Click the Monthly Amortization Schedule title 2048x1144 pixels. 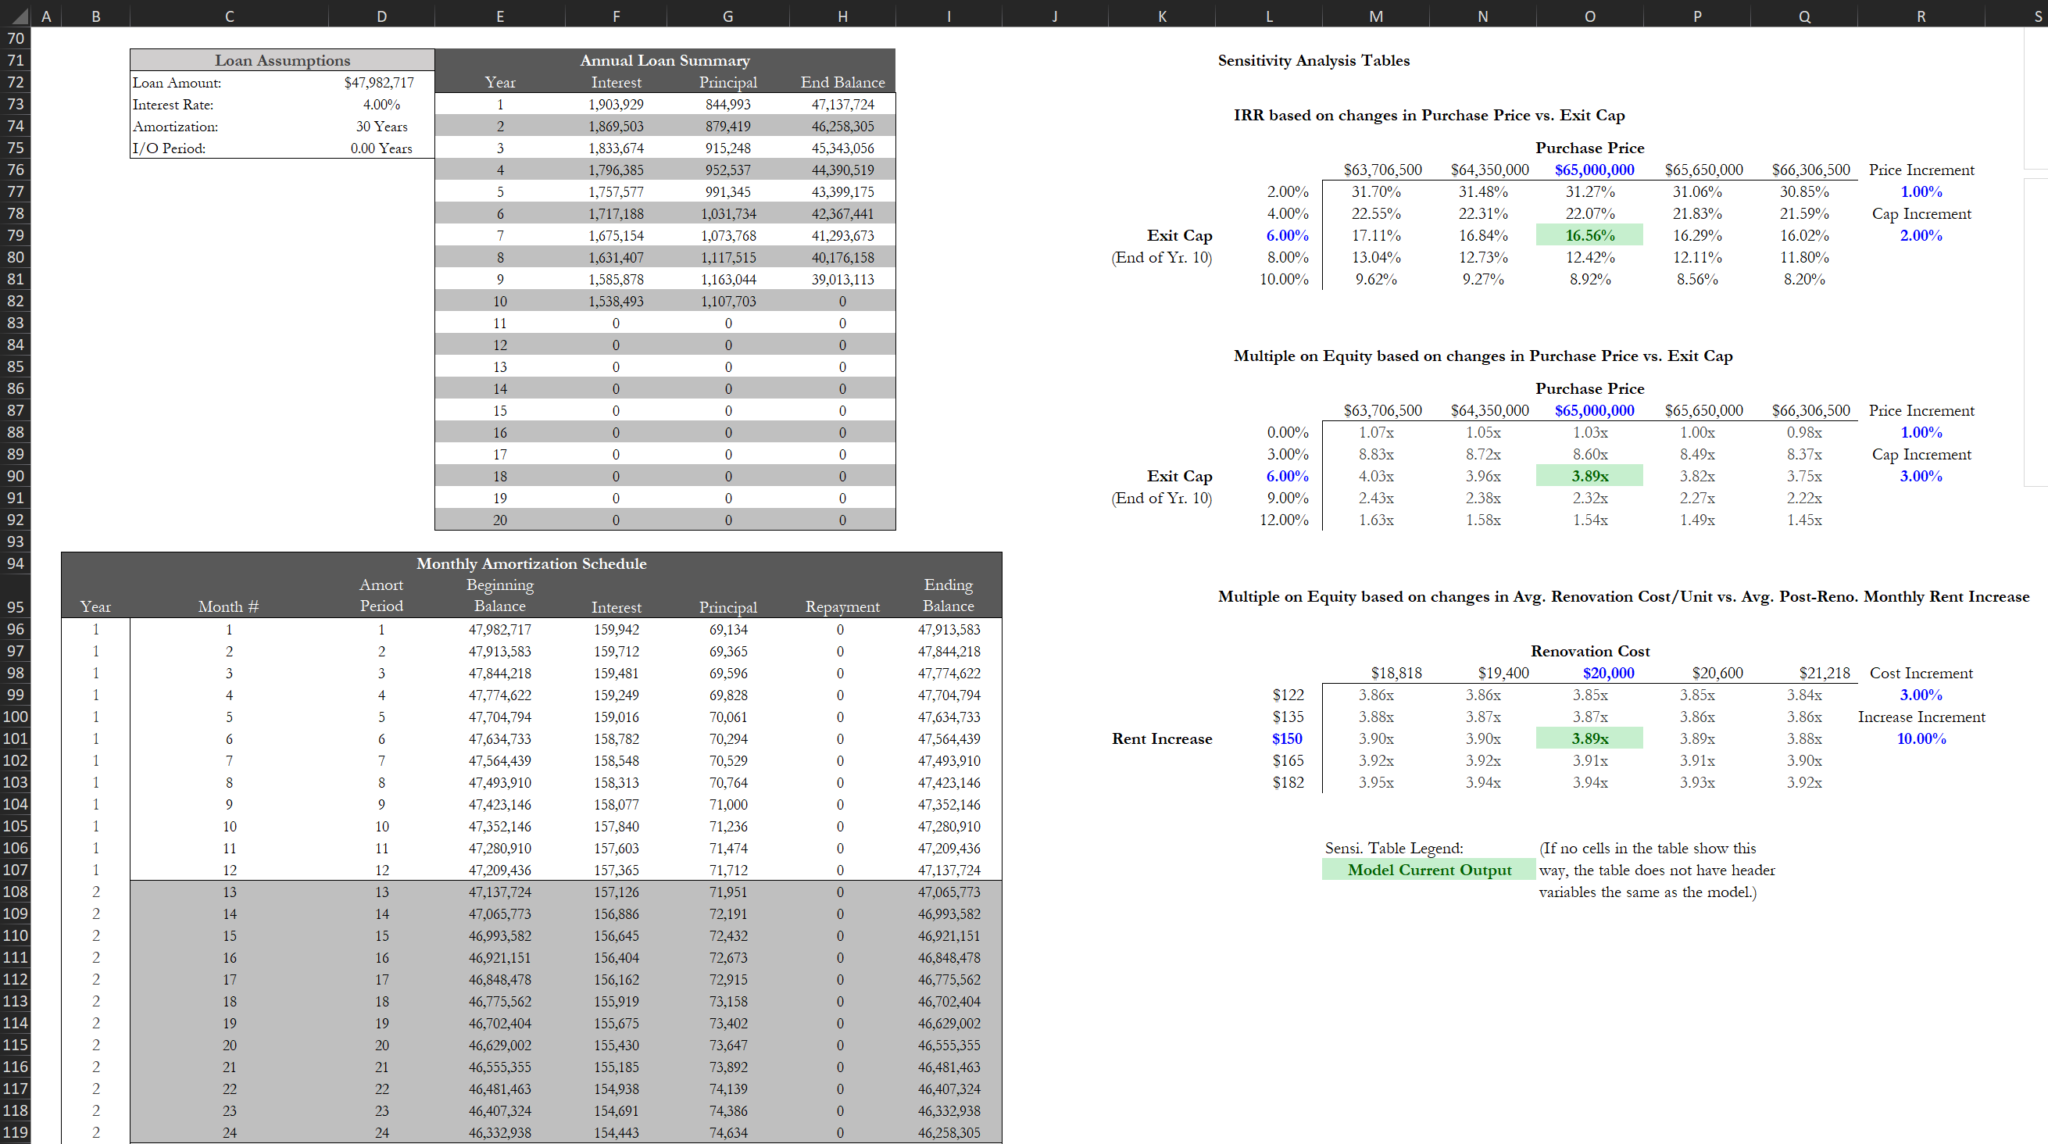click(531, 564)
